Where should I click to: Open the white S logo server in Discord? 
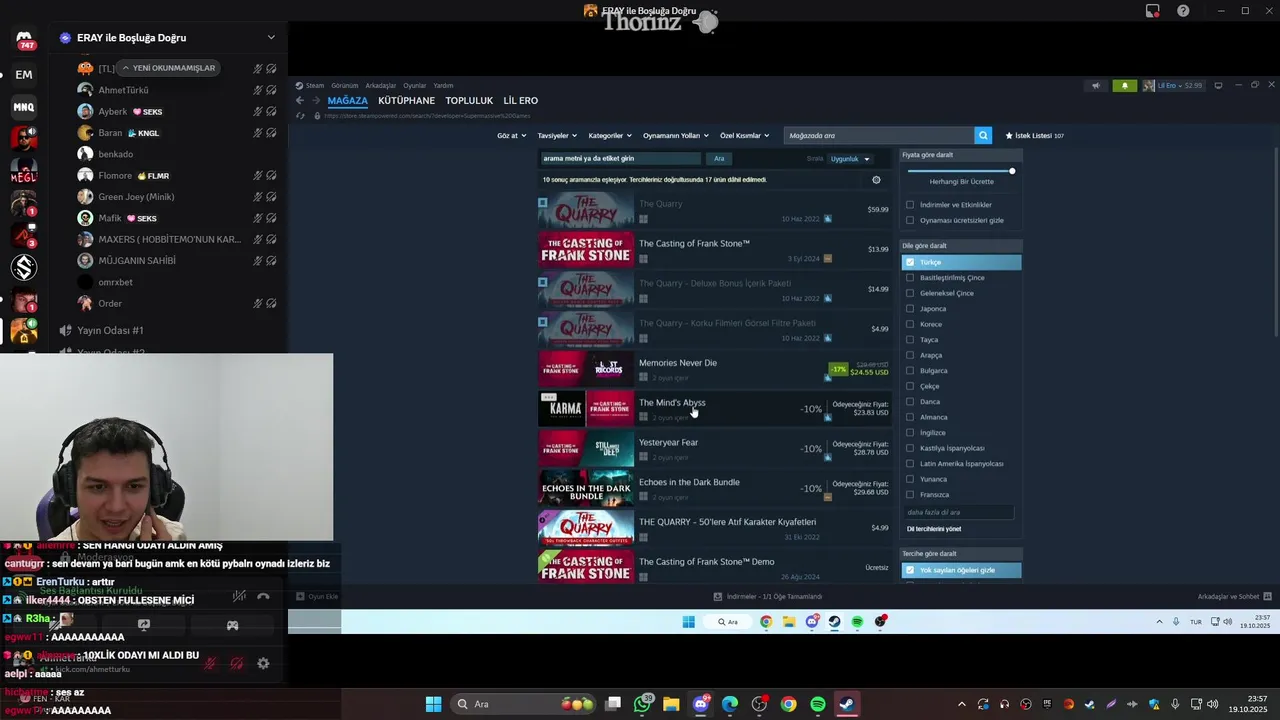point(24,267)
